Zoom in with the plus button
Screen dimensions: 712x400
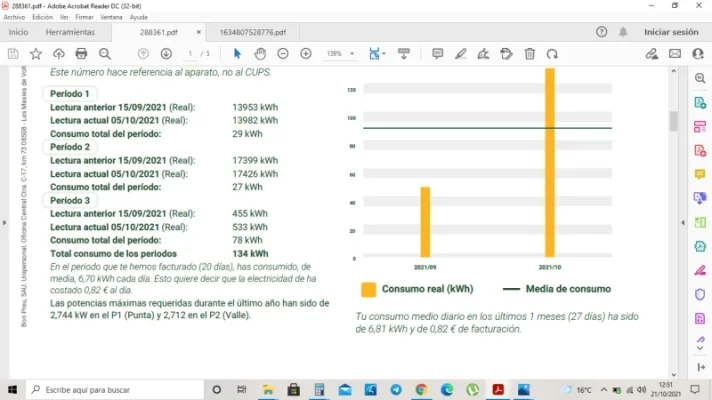306,54
